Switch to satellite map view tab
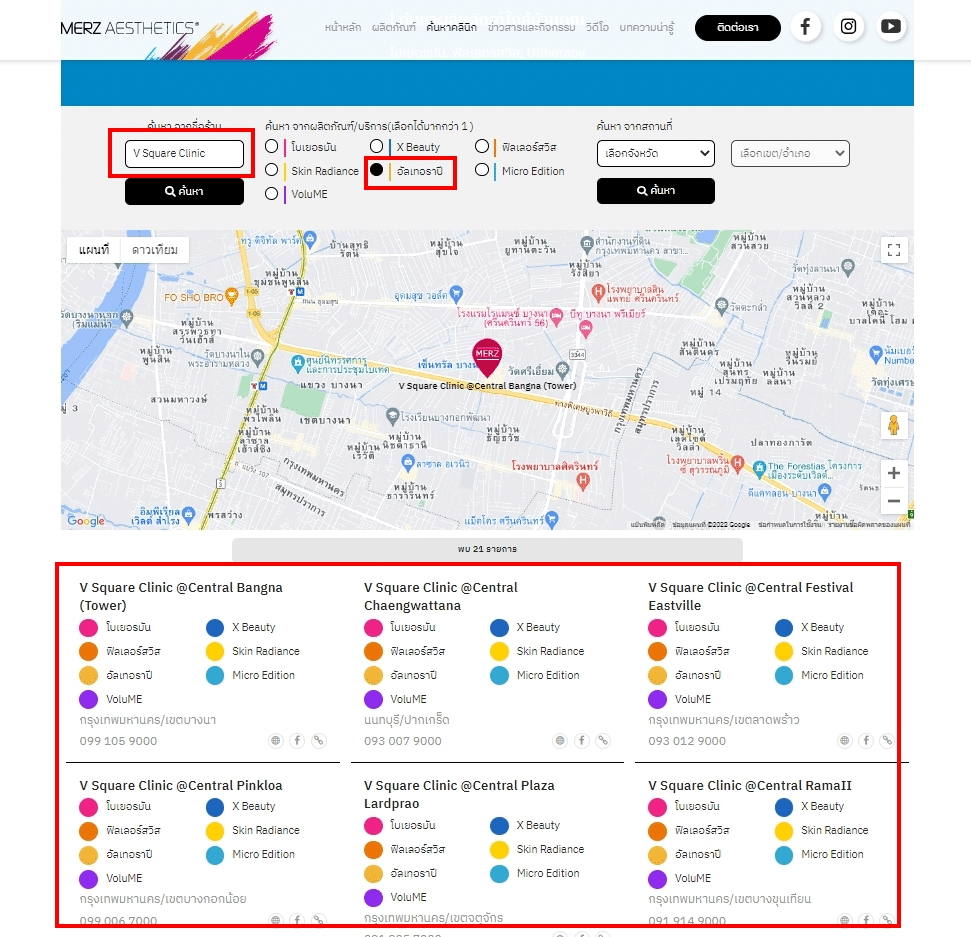This screenshot has width=971, height=937. click(x=155, y=250)
